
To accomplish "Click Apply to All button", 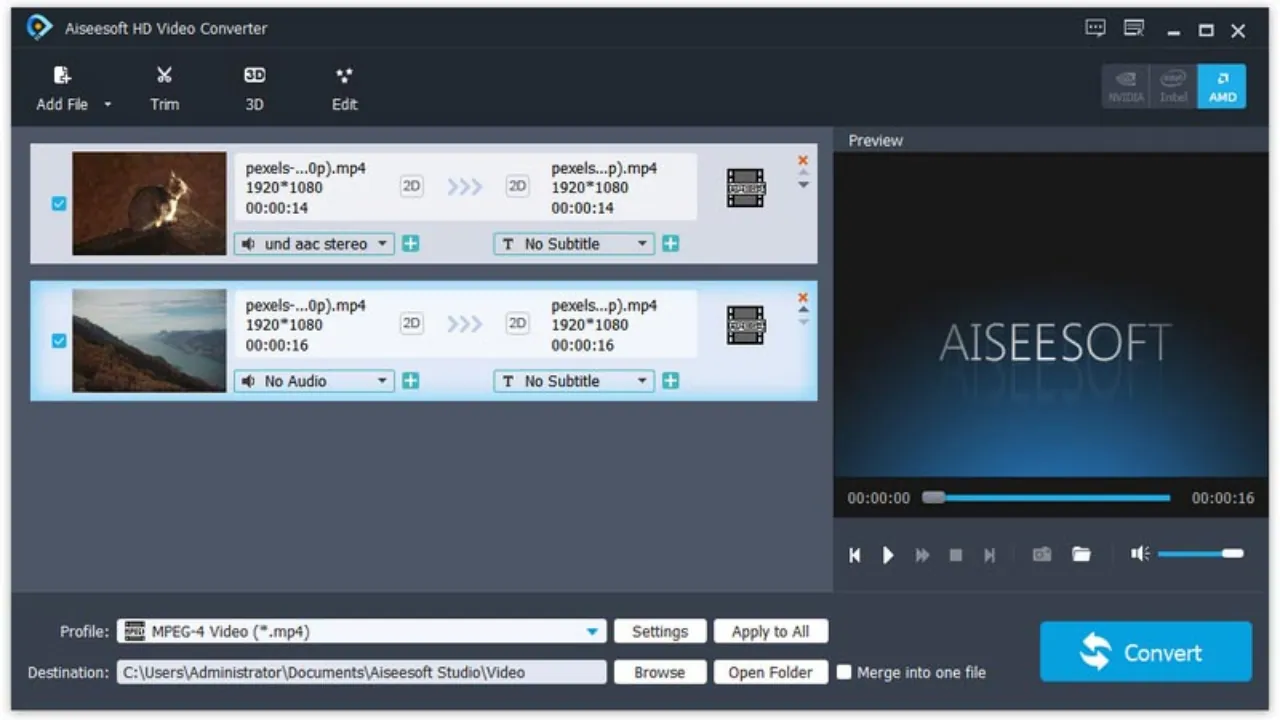I will point(770,632).
